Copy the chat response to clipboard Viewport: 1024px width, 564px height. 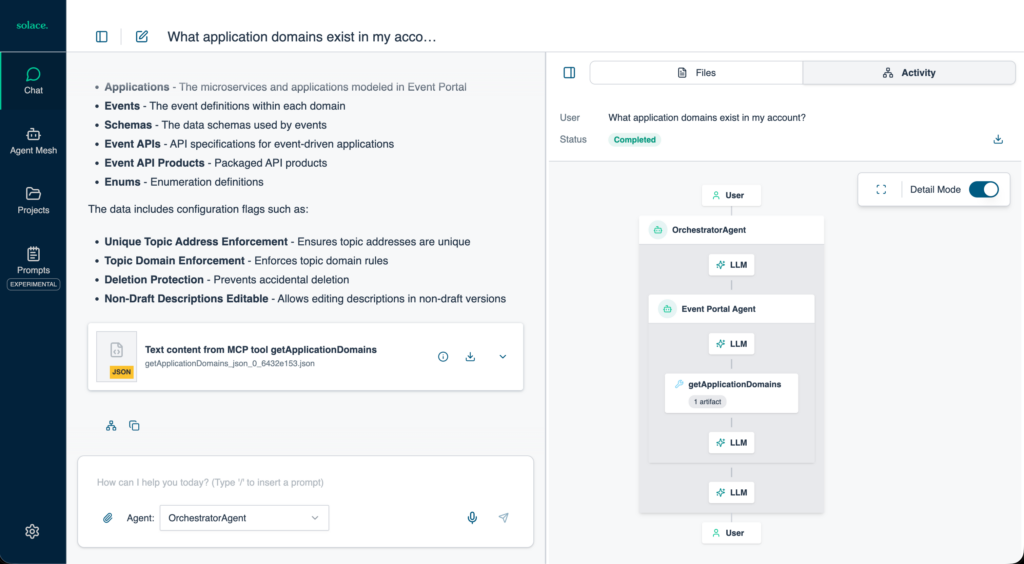134,426
